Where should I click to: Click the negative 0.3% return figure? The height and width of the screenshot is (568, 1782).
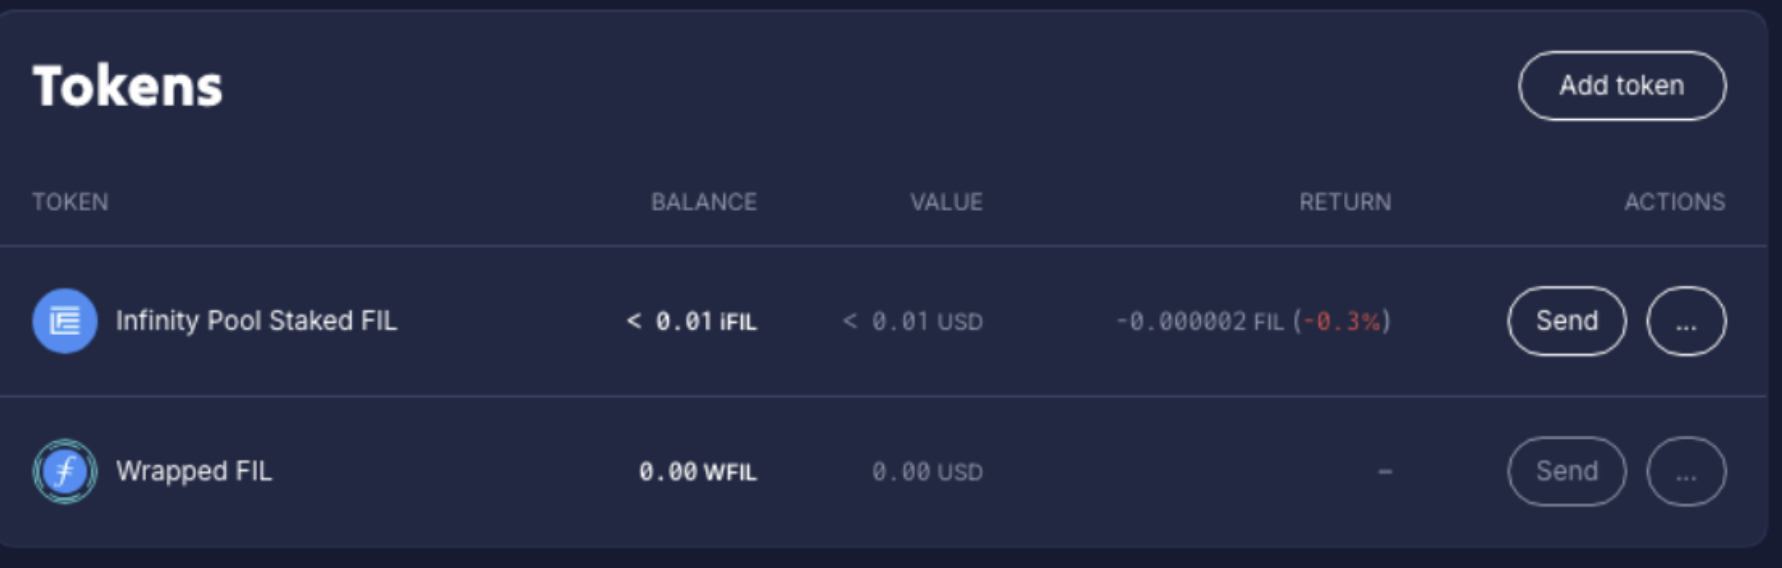[1341, 322]
